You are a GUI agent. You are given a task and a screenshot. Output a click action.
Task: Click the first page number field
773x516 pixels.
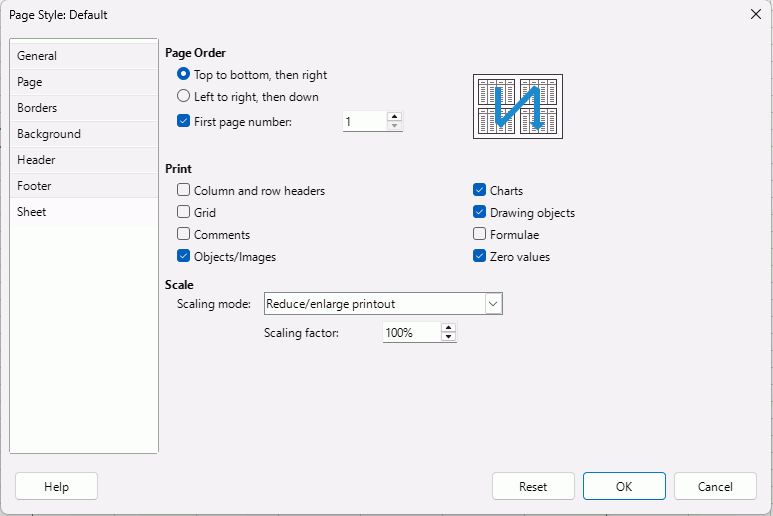point(364,121)
